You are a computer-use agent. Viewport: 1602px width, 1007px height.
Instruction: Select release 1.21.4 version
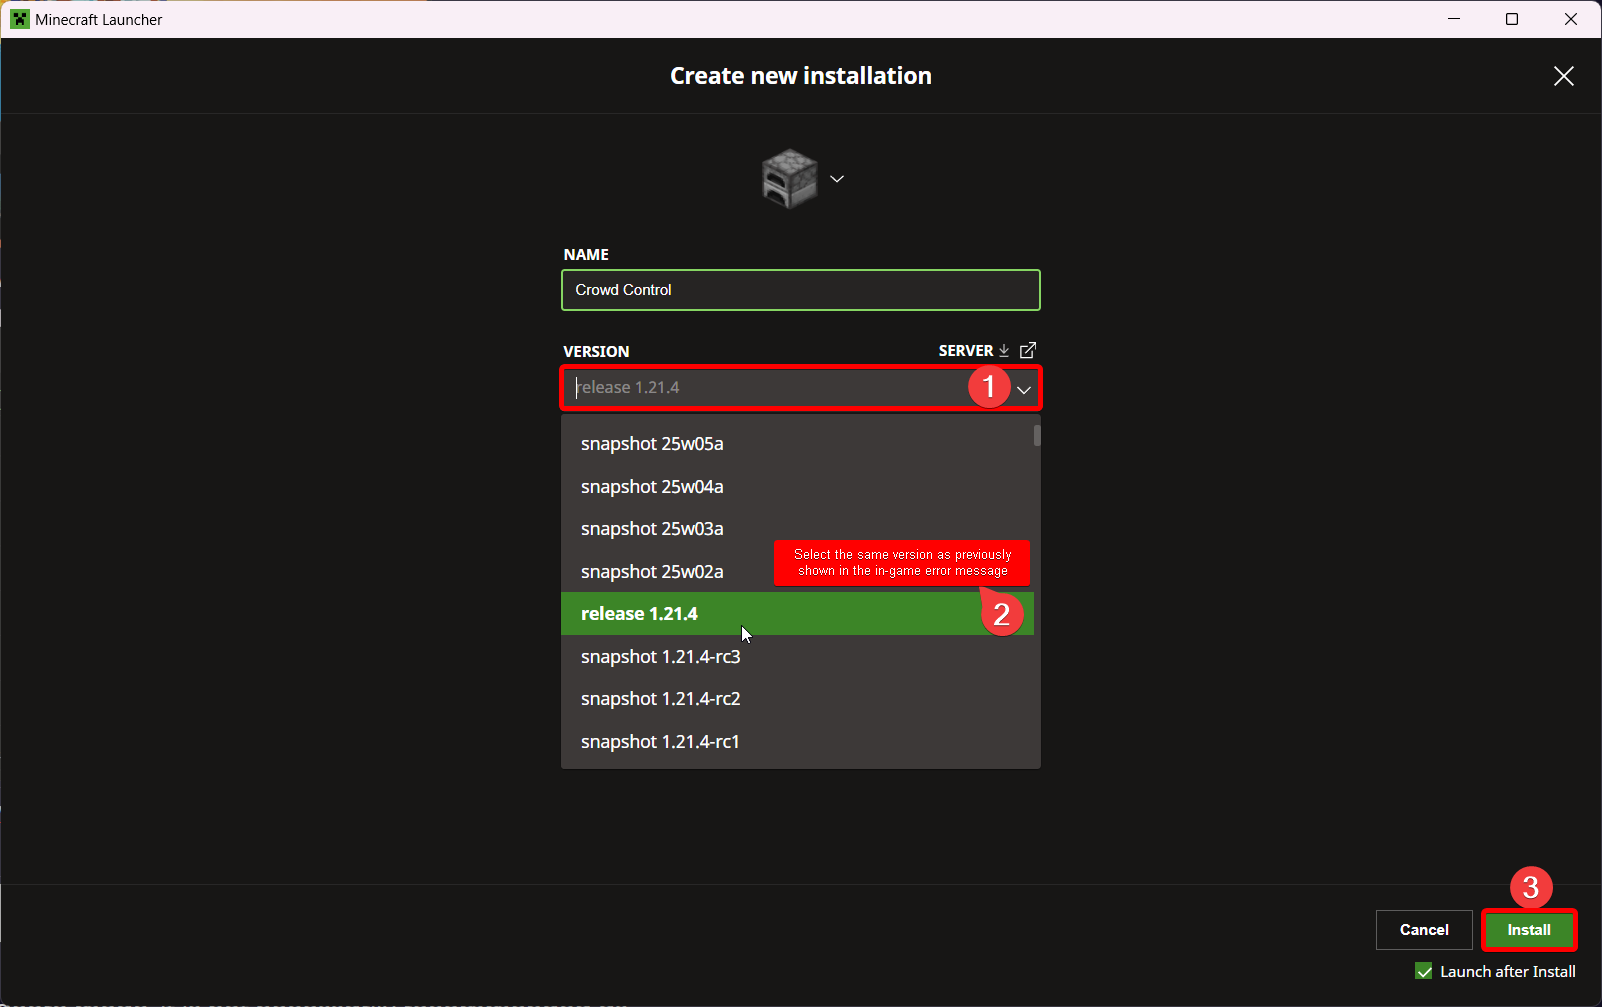click(640, 614)
